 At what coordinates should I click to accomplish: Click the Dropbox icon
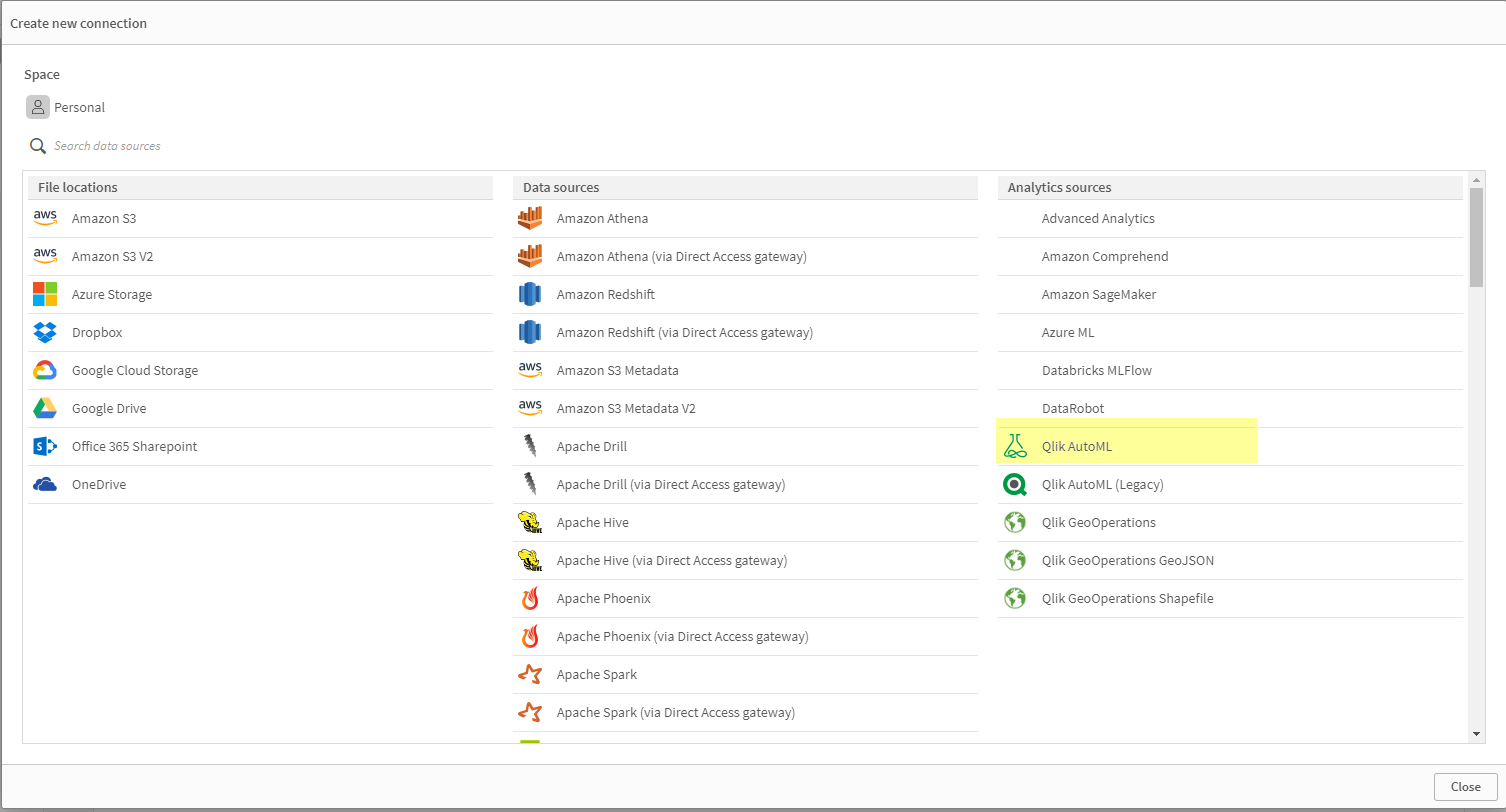(45, 332)
